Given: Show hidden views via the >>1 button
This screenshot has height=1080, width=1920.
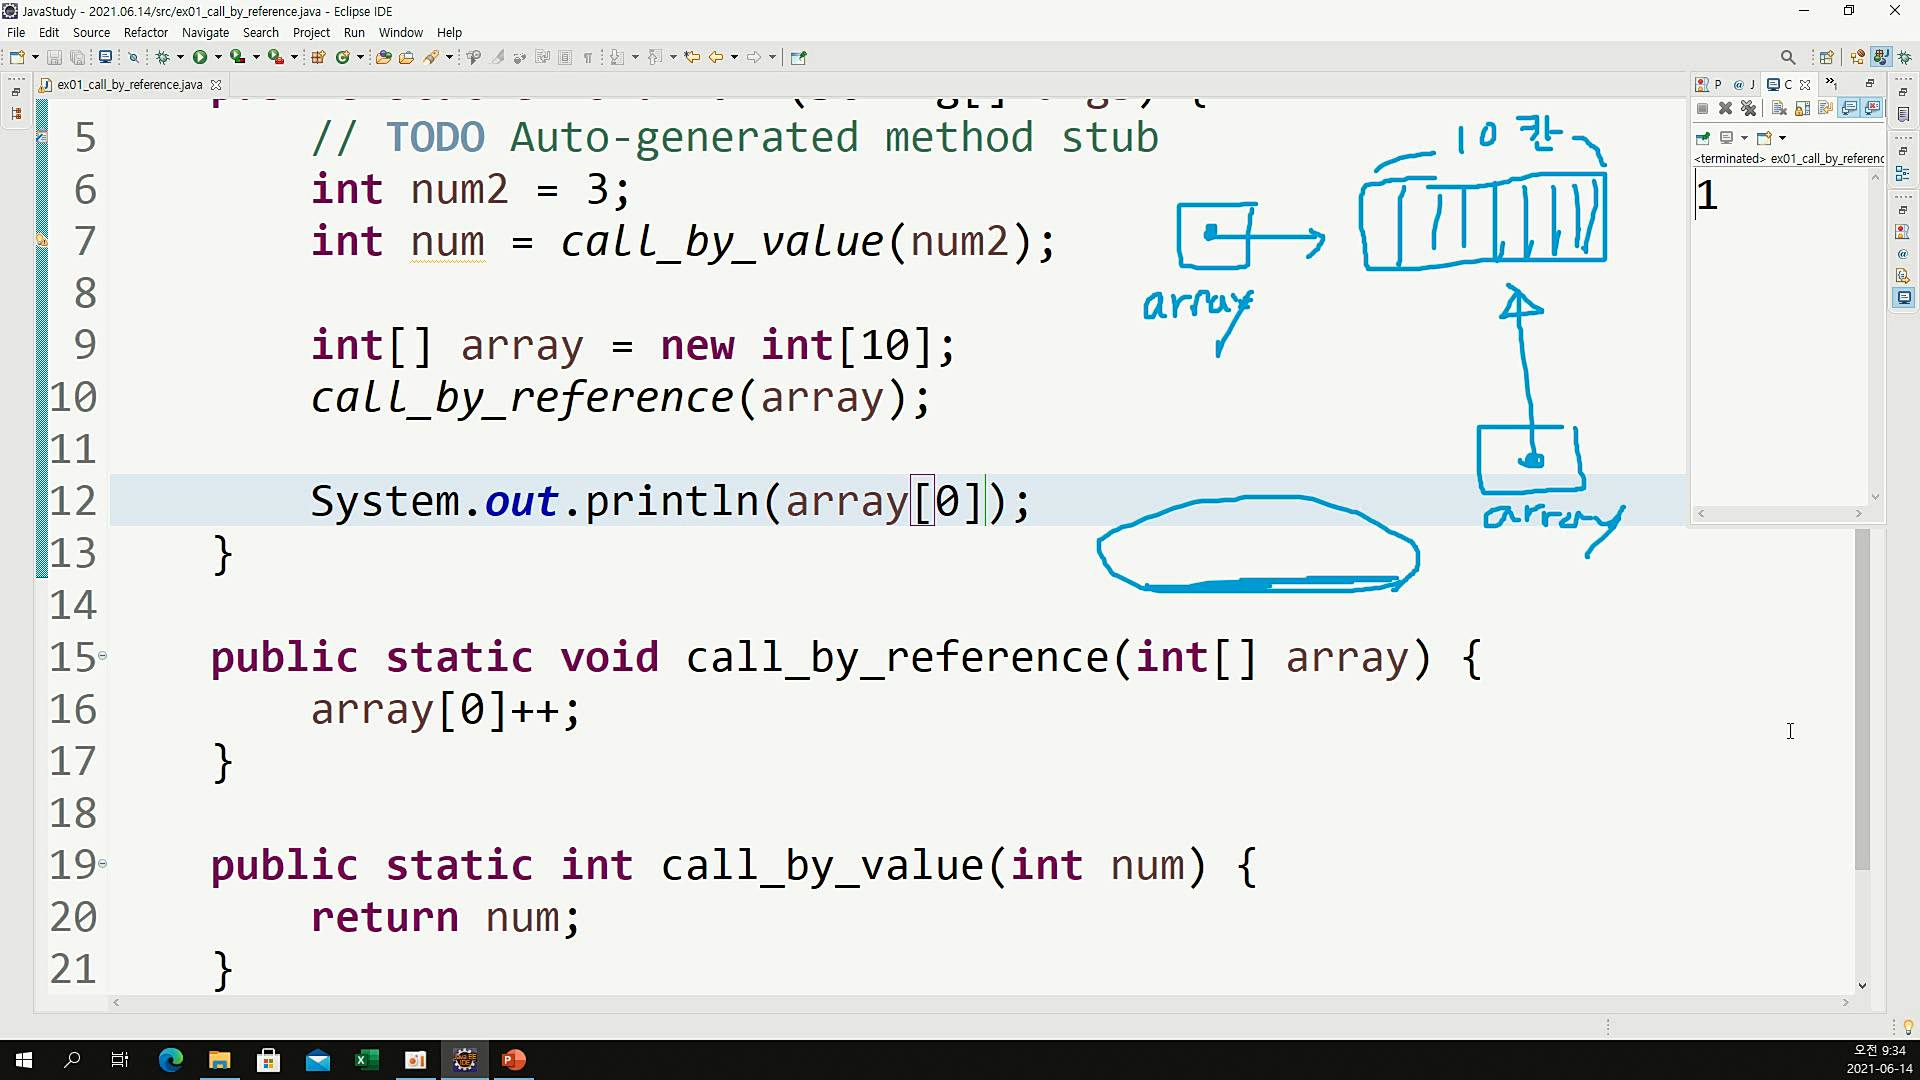Looking at the screenshot, I should coord(1831,84).
